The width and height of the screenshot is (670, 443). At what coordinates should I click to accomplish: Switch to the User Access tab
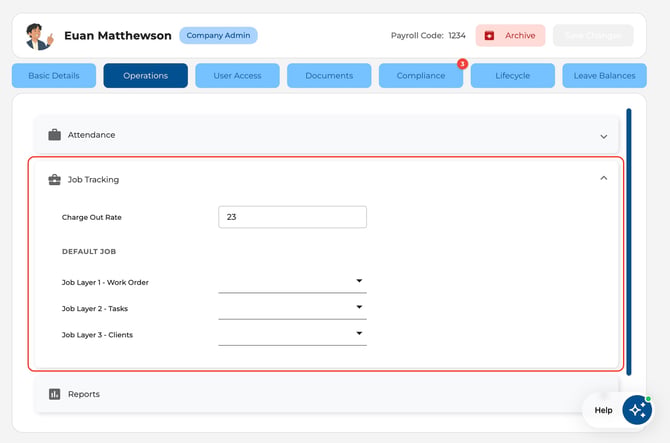pos(237,76)
